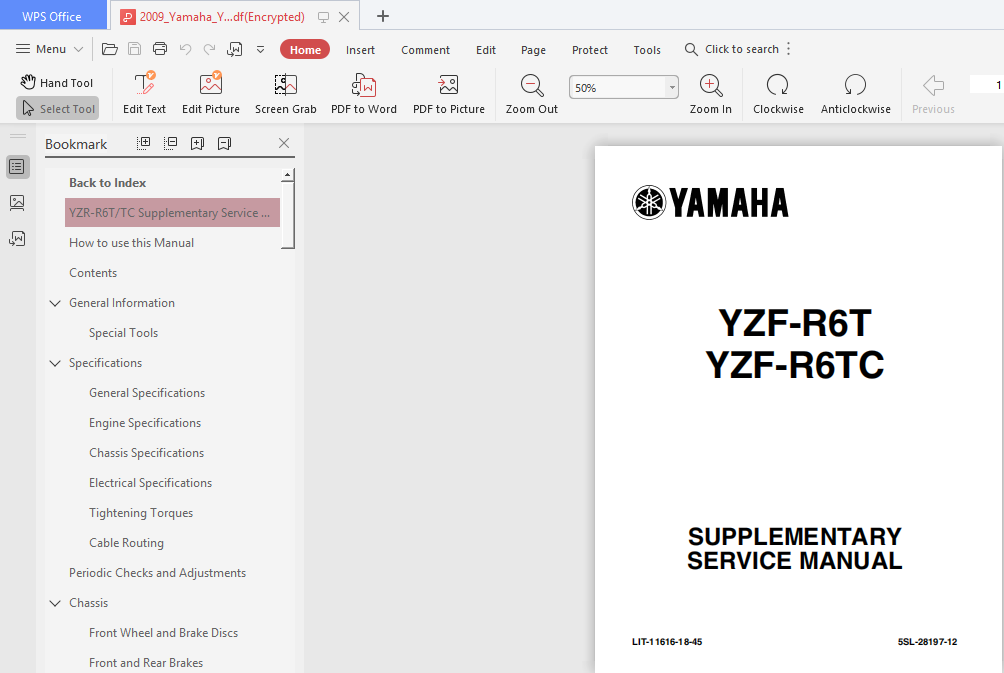Select 'YZR-R6T/TC Supplementary Service' bookmark
Viewport: 1004px width, 673px height.
[x=172, y=213]
